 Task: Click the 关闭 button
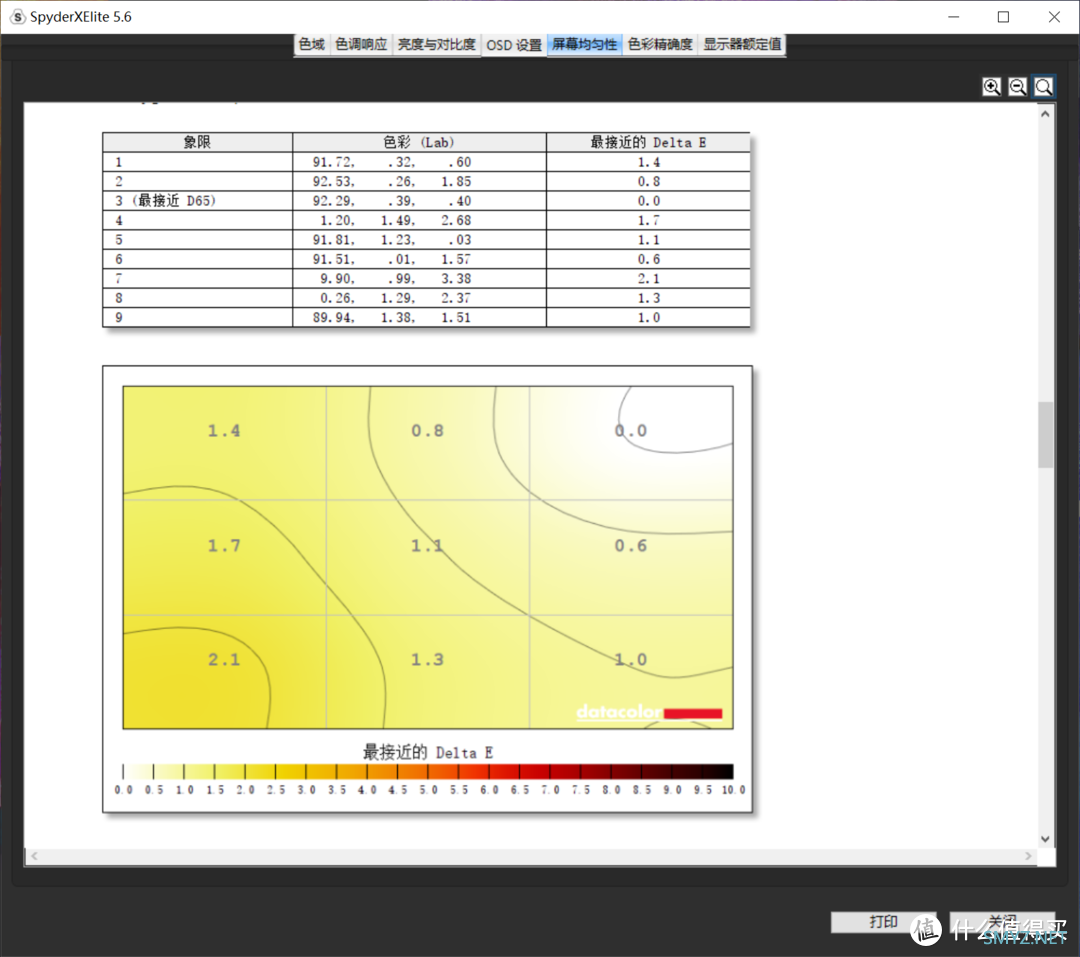[x=1002, y=922]
